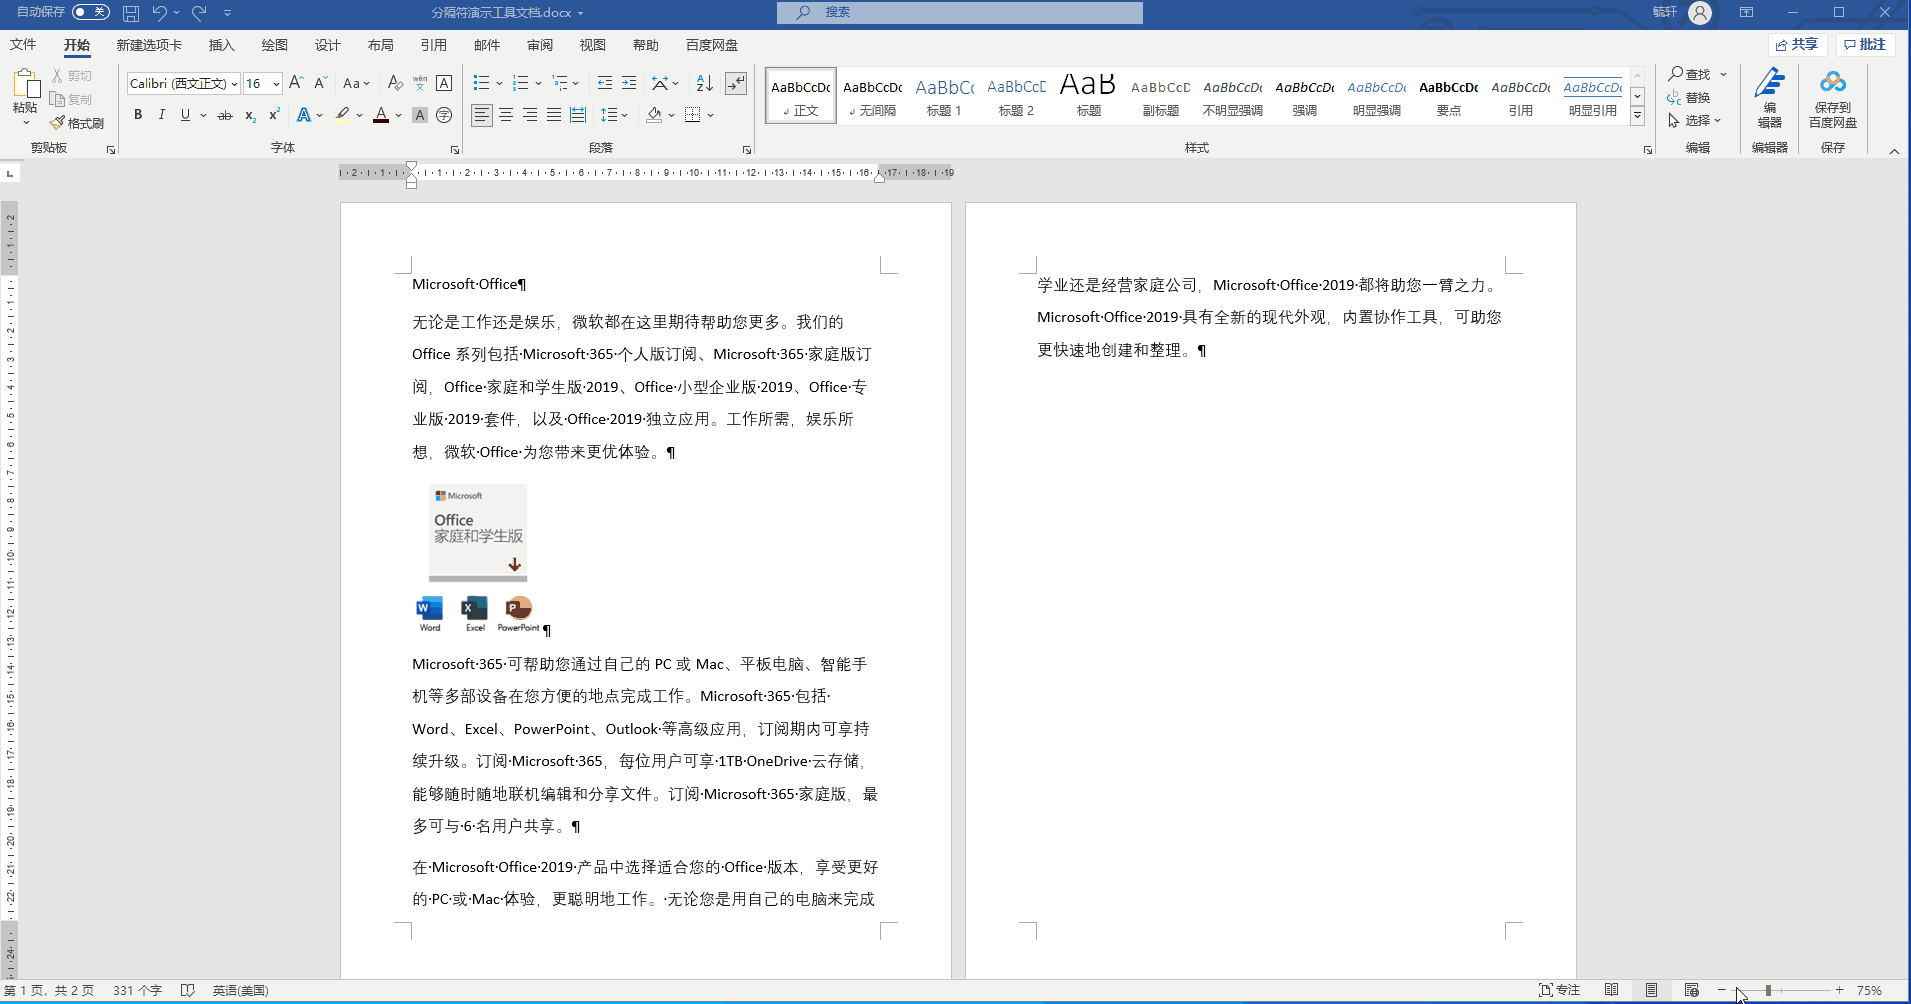Open line spacing dropdown
This screenshot has width=1911, height=1004.
614,115
